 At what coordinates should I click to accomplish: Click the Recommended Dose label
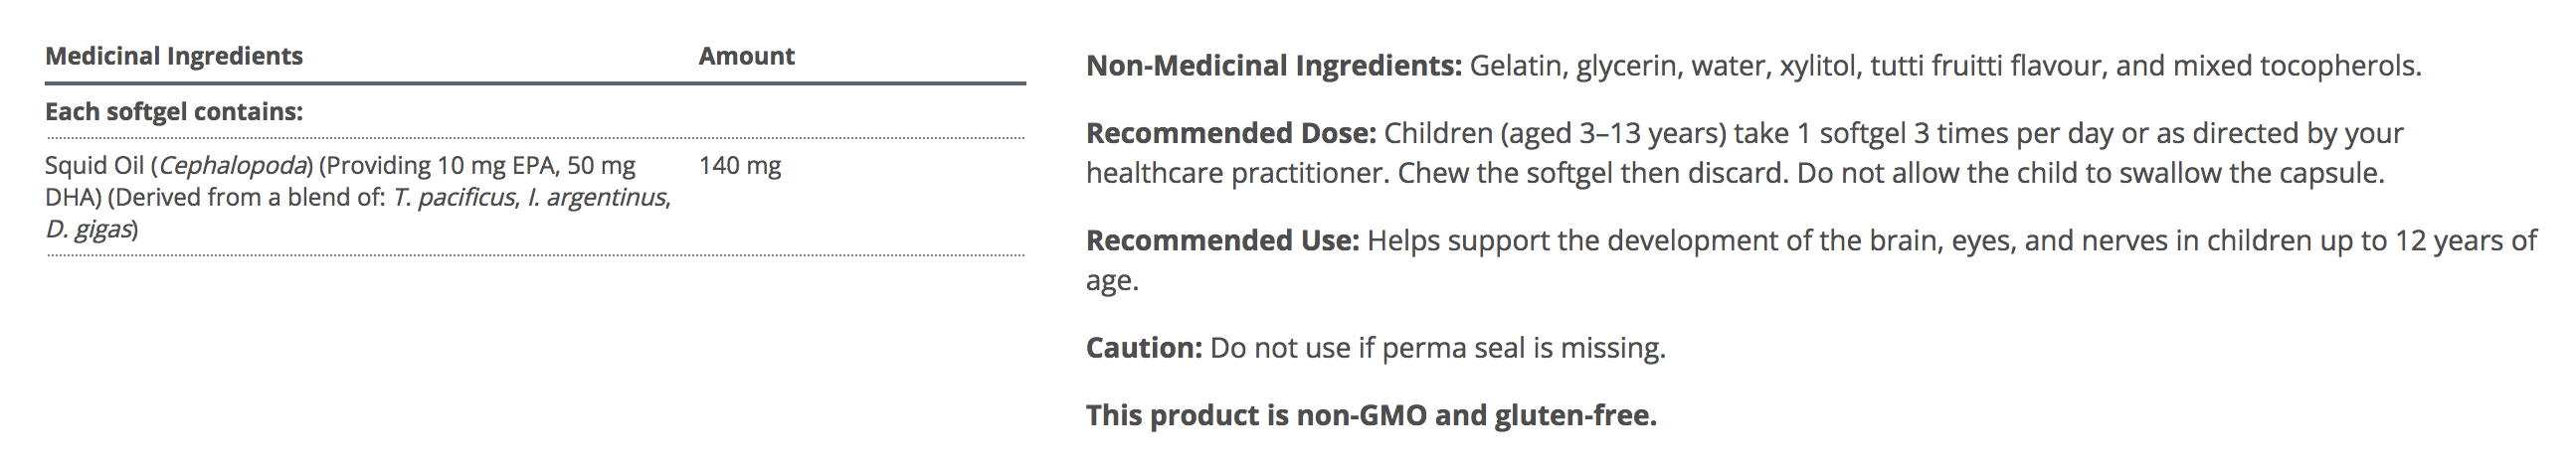click(1231, 133)
